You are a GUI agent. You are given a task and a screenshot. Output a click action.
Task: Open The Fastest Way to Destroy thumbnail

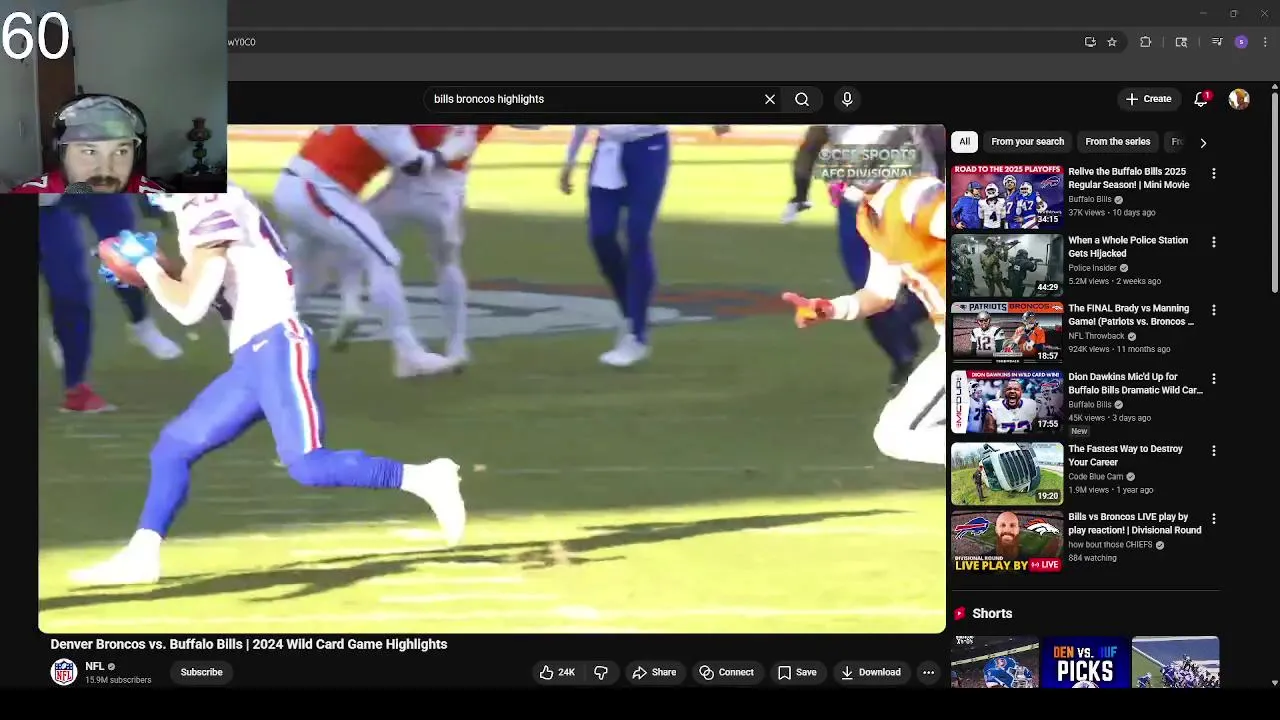click(x=1007, y=473)
